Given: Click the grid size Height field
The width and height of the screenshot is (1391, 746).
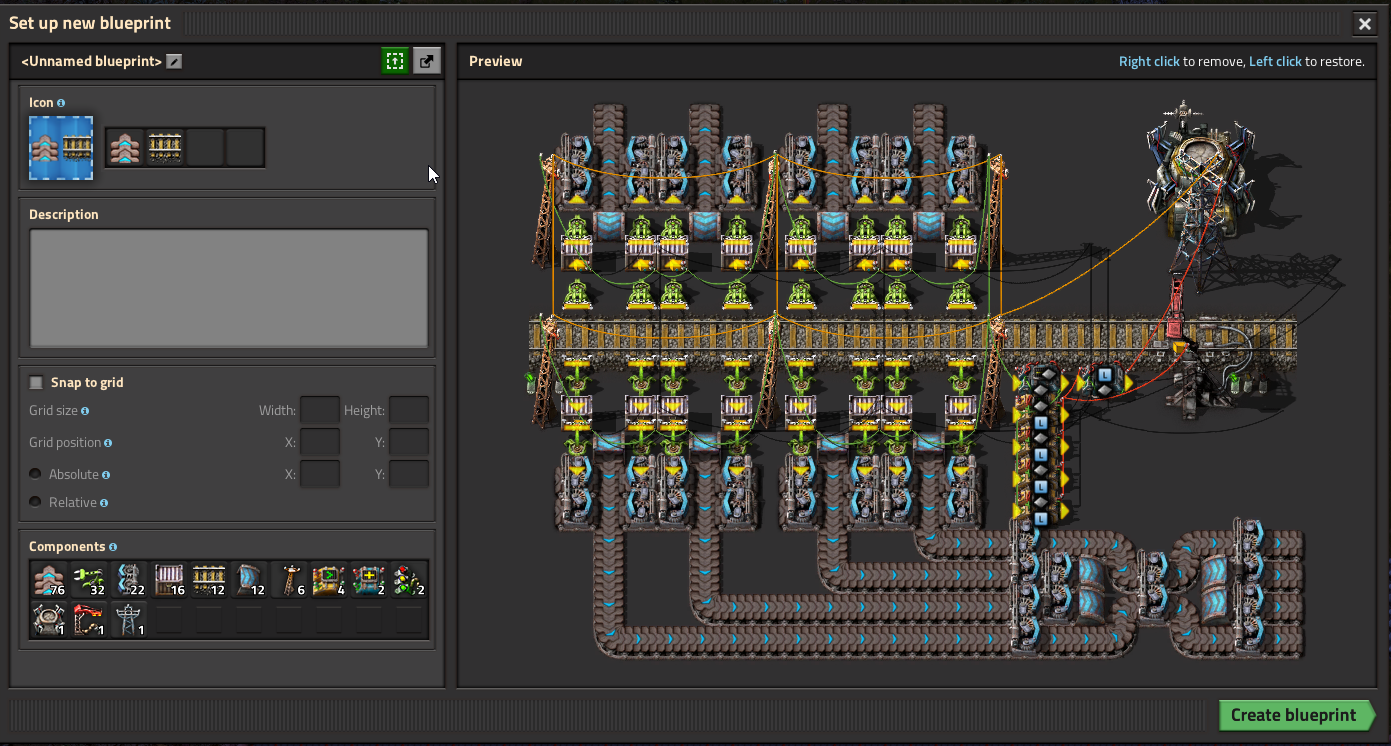Looking at the screenshot, I should (x=408, y=410).
